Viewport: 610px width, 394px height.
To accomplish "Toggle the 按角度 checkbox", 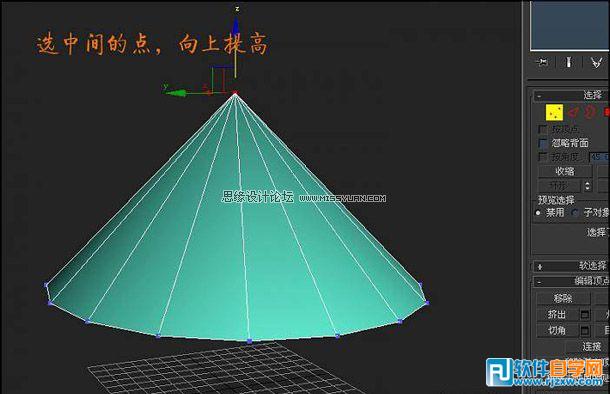I will [x=542, y=157].
